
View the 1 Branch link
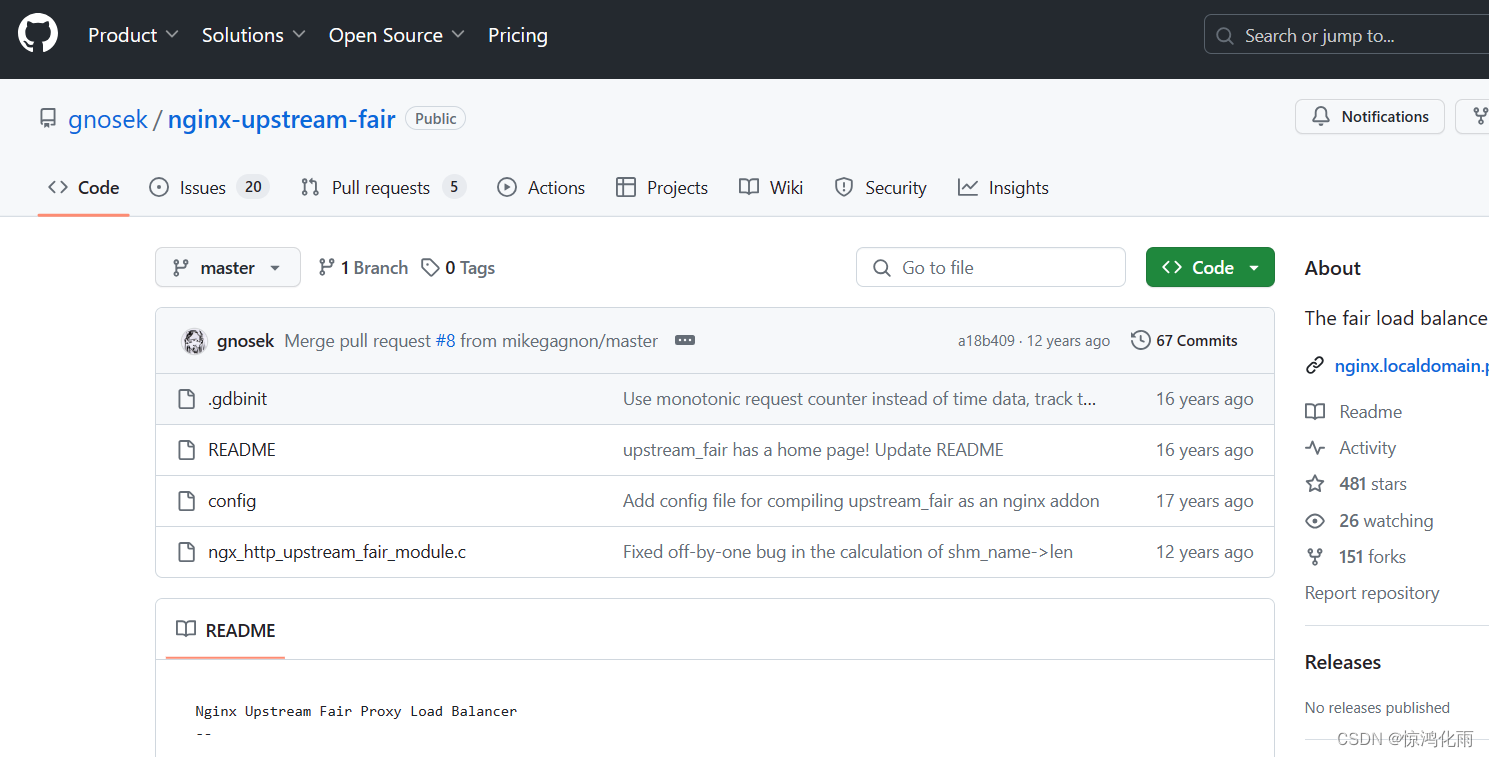(363, 268)
